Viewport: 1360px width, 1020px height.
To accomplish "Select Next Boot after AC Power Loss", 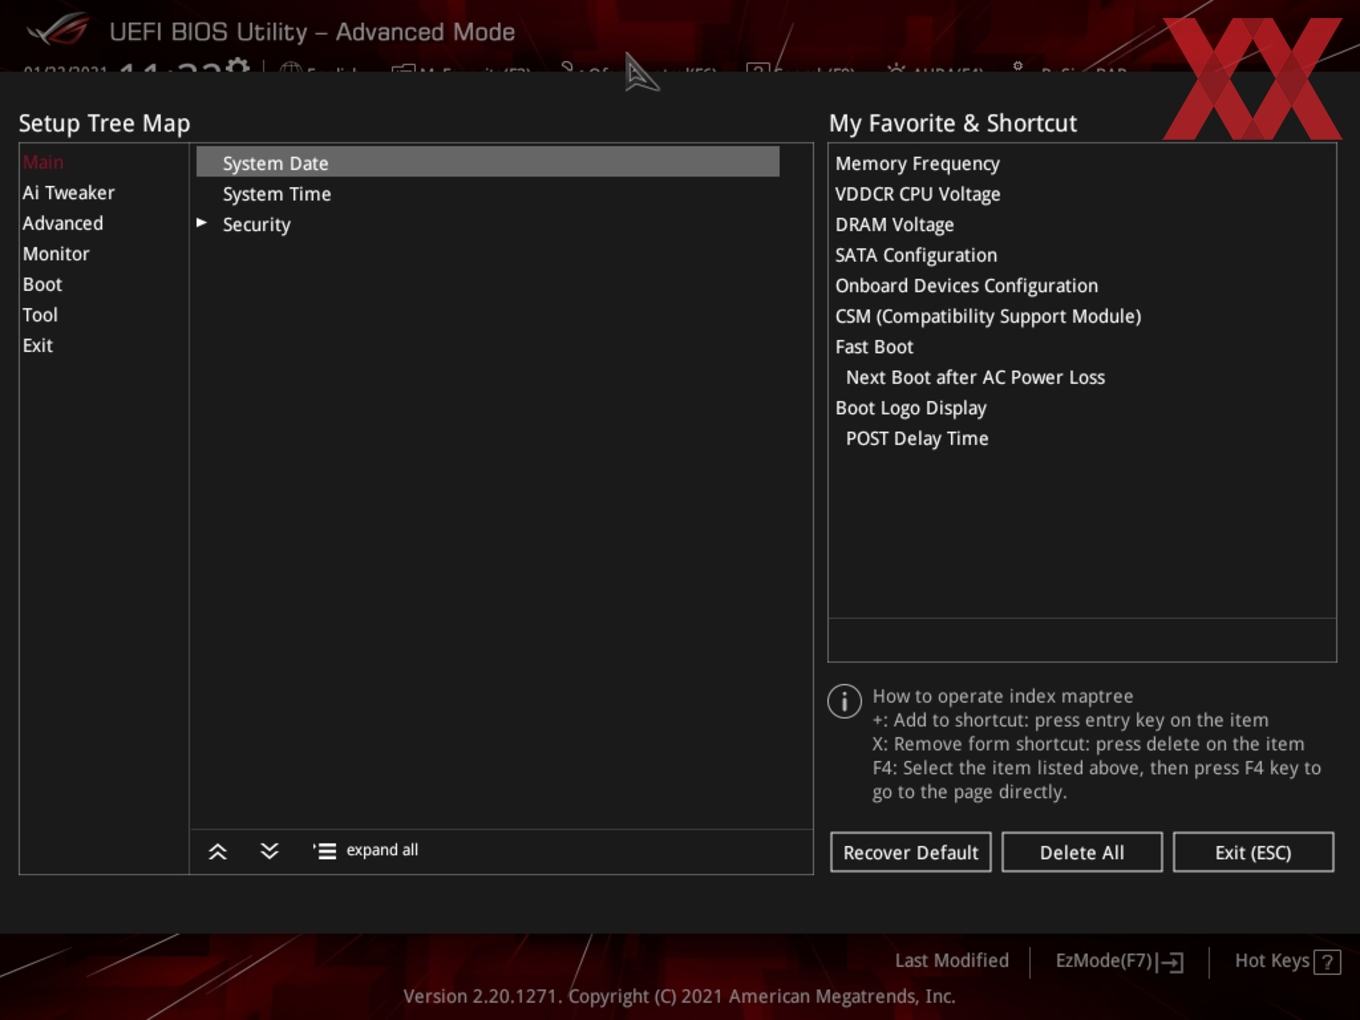I will click(976, 377).
